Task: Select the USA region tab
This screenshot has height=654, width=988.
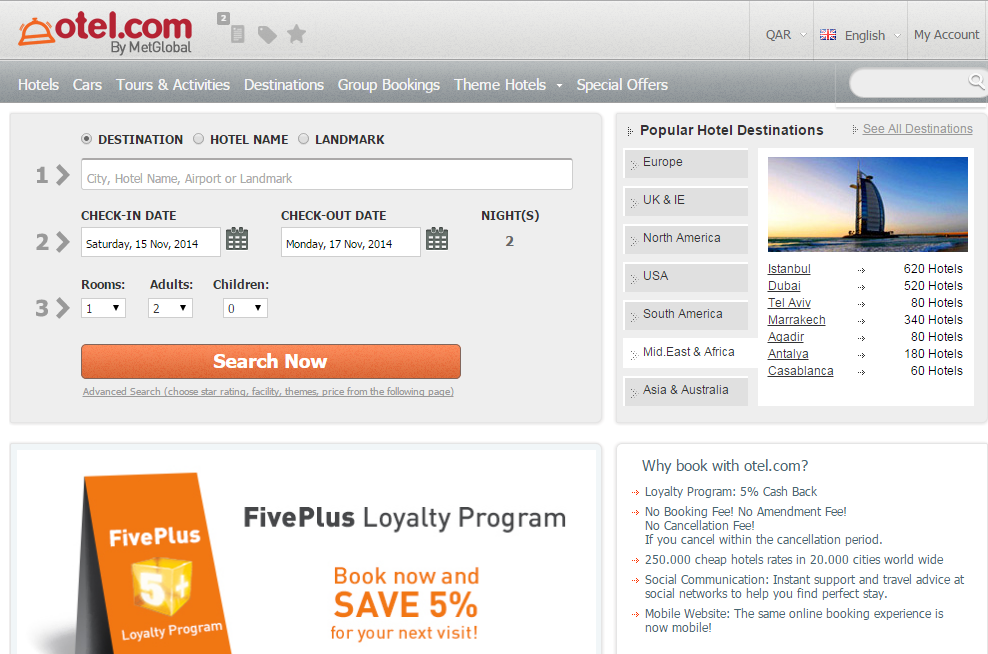Action: coord(686,277)
